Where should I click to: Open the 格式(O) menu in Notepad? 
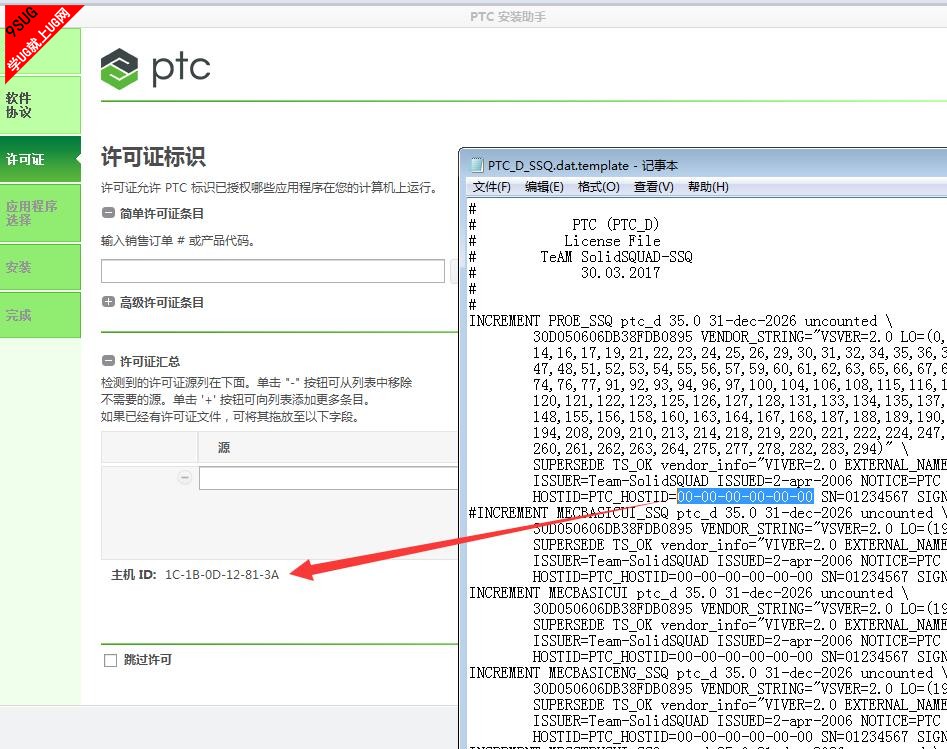598,187
